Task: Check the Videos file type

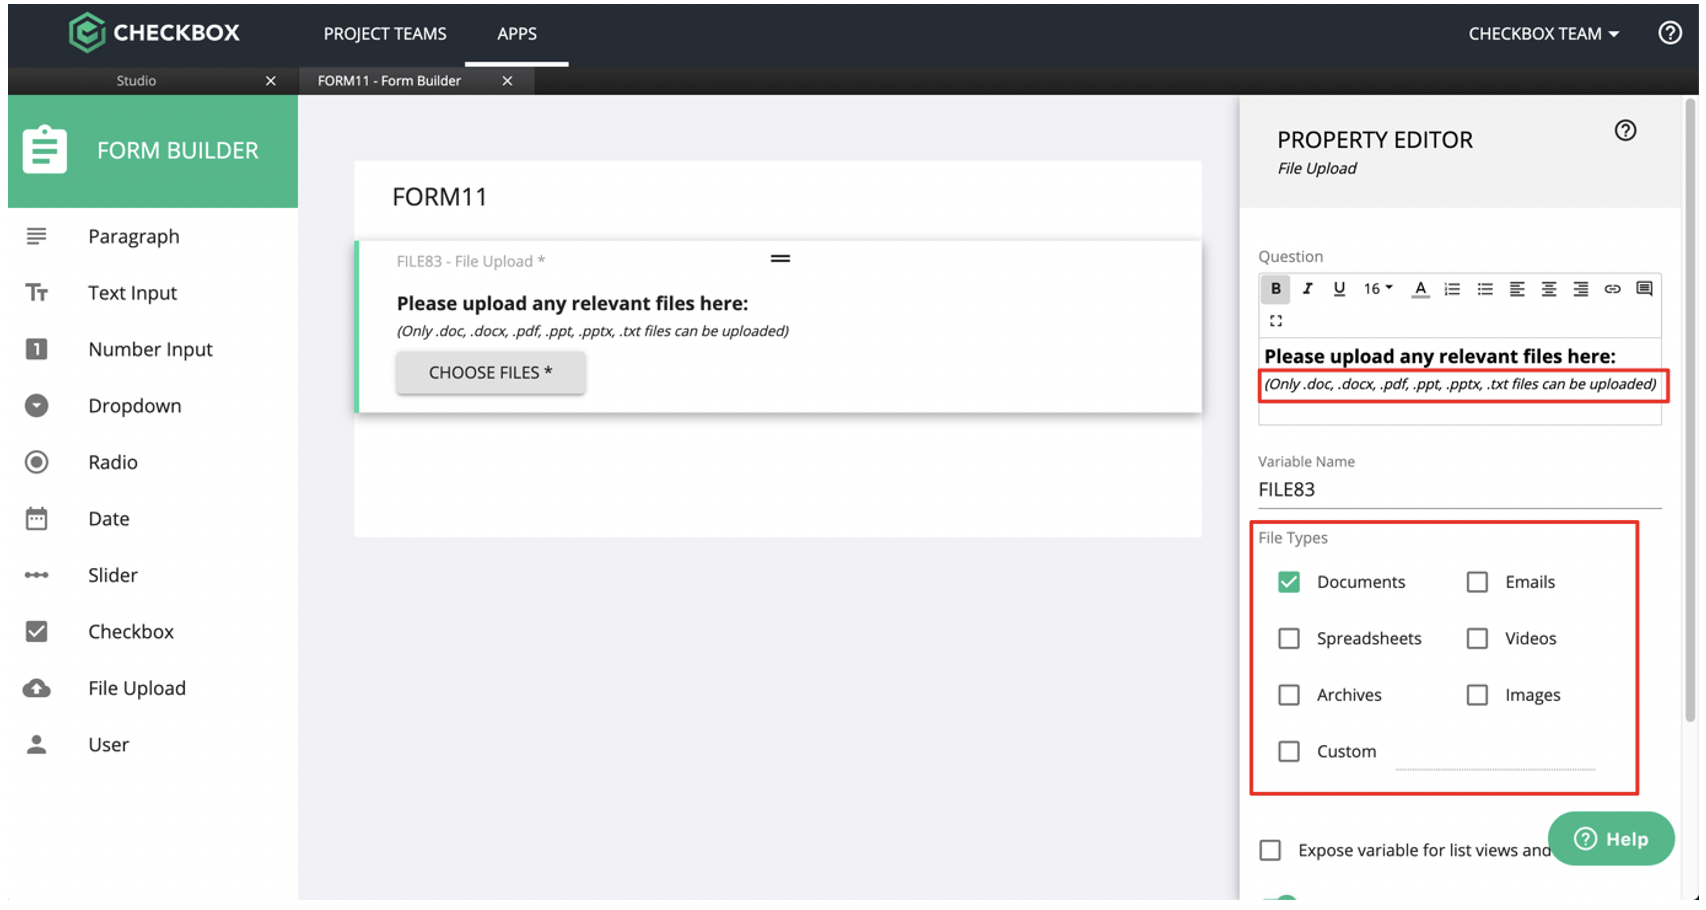Action: [x=1477, y=638]
